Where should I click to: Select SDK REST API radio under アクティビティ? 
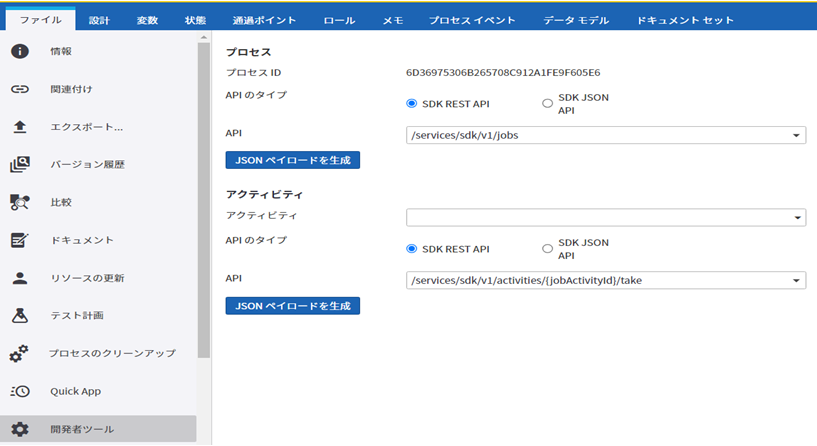click(412, 249)
